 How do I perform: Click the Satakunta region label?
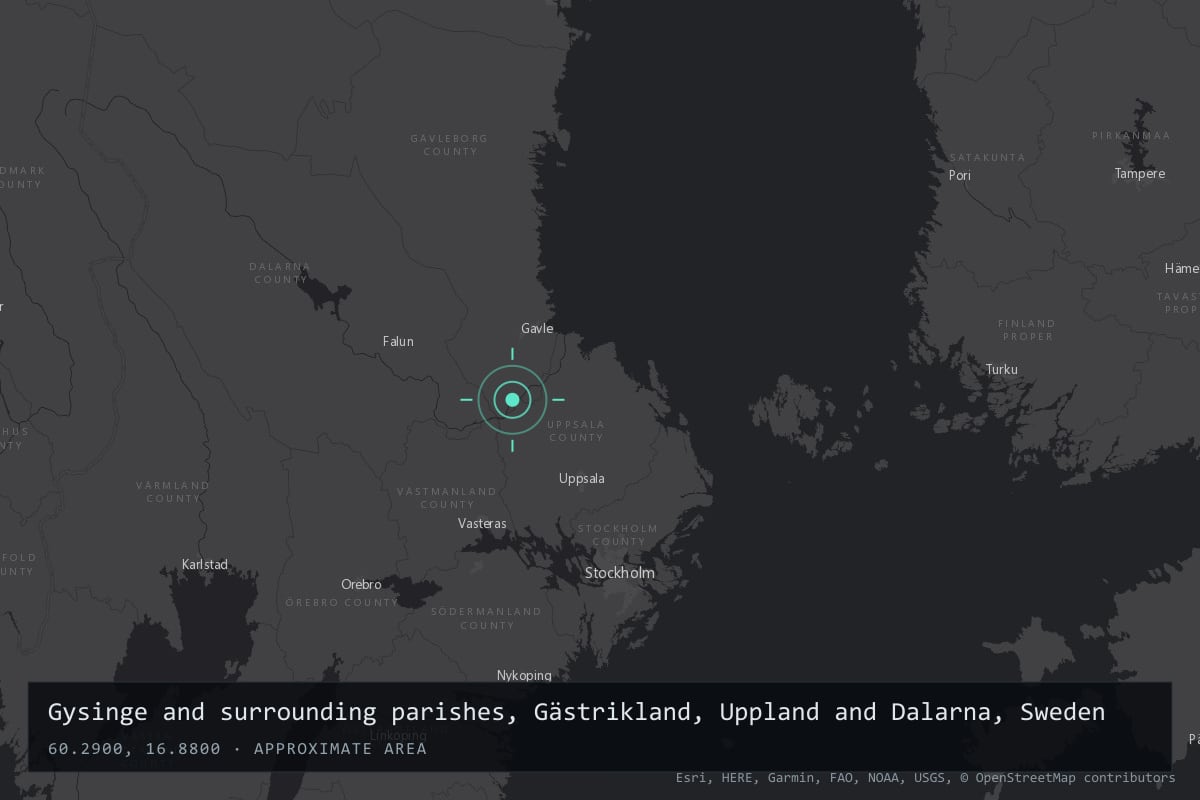(x=987, y=157)
